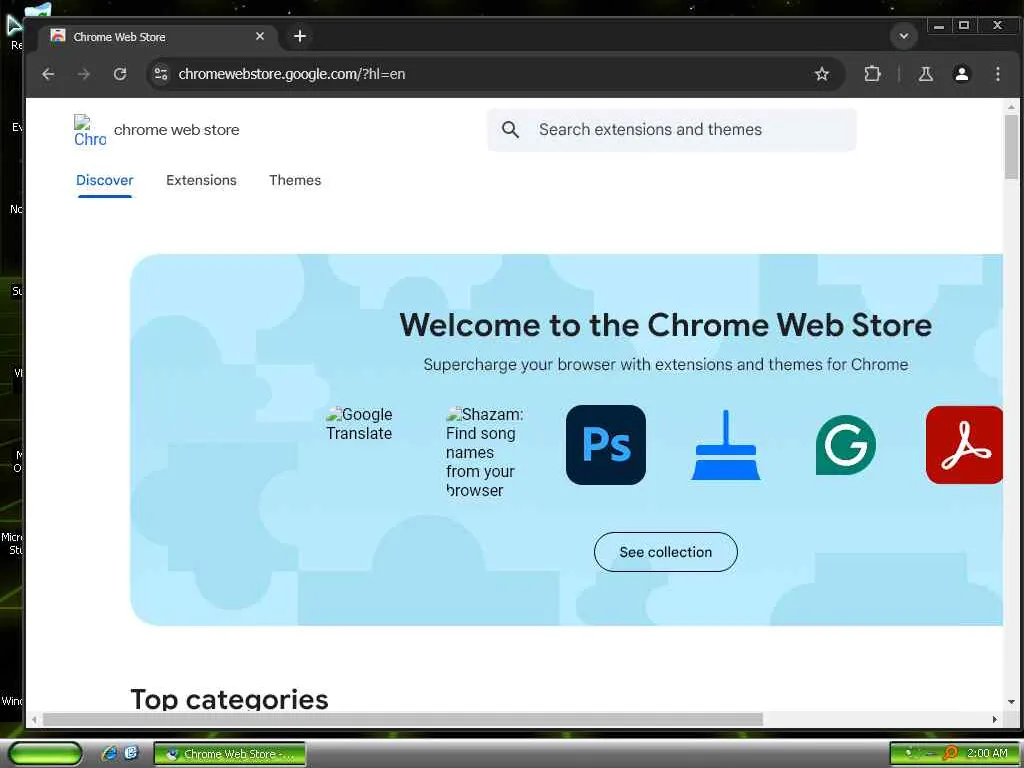Screen dimensions: 1024x768
Task: Click the horizontal scrollbar thumb
Action: tap(402, 719)
